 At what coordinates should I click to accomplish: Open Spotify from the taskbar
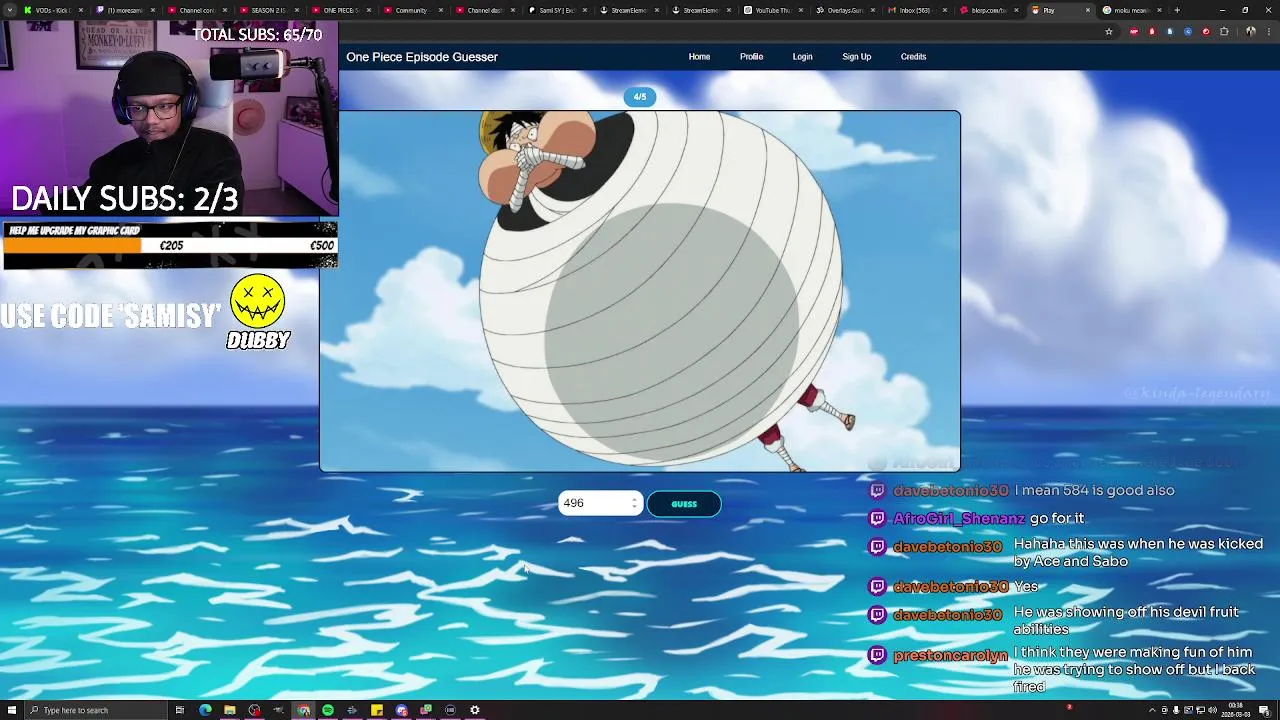pyautogui.click(x=327, y=710)
